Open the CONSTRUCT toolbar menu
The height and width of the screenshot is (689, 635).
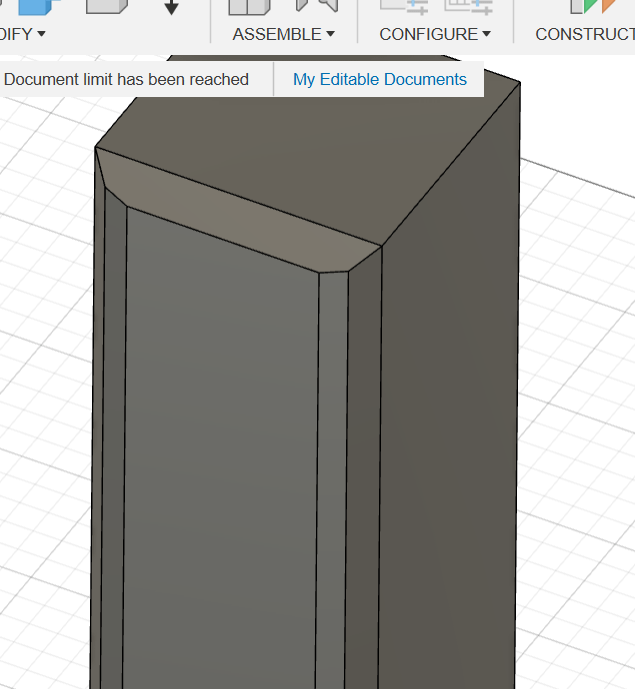(x=585, y=34)
